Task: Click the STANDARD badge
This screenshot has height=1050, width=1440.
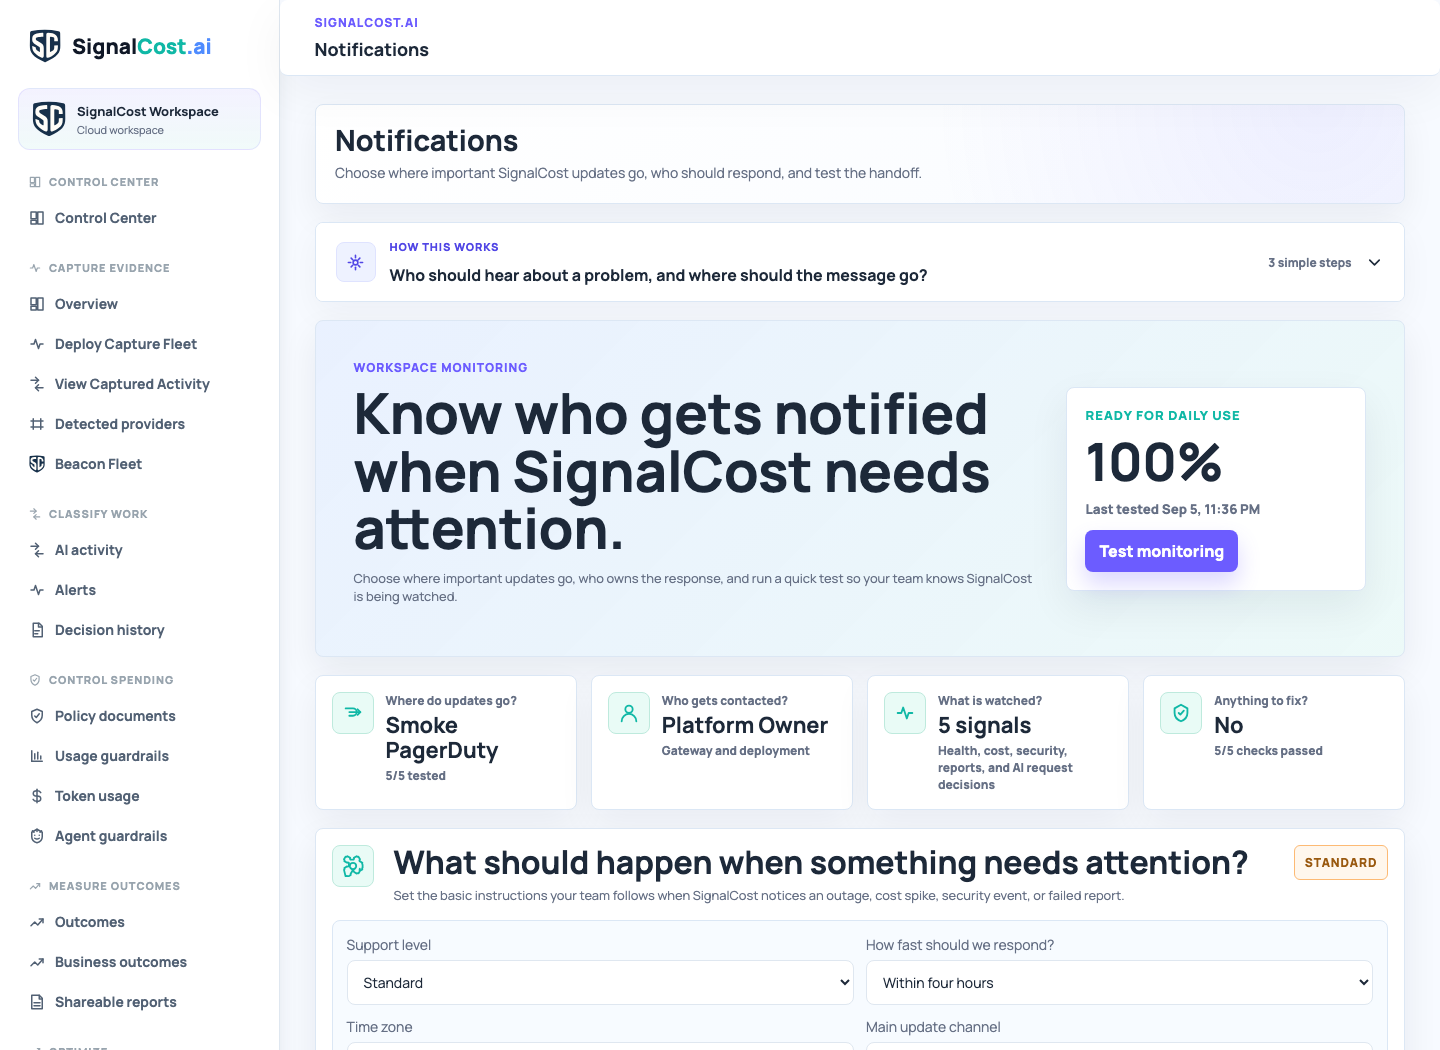Action: [x=1340, y=862]
